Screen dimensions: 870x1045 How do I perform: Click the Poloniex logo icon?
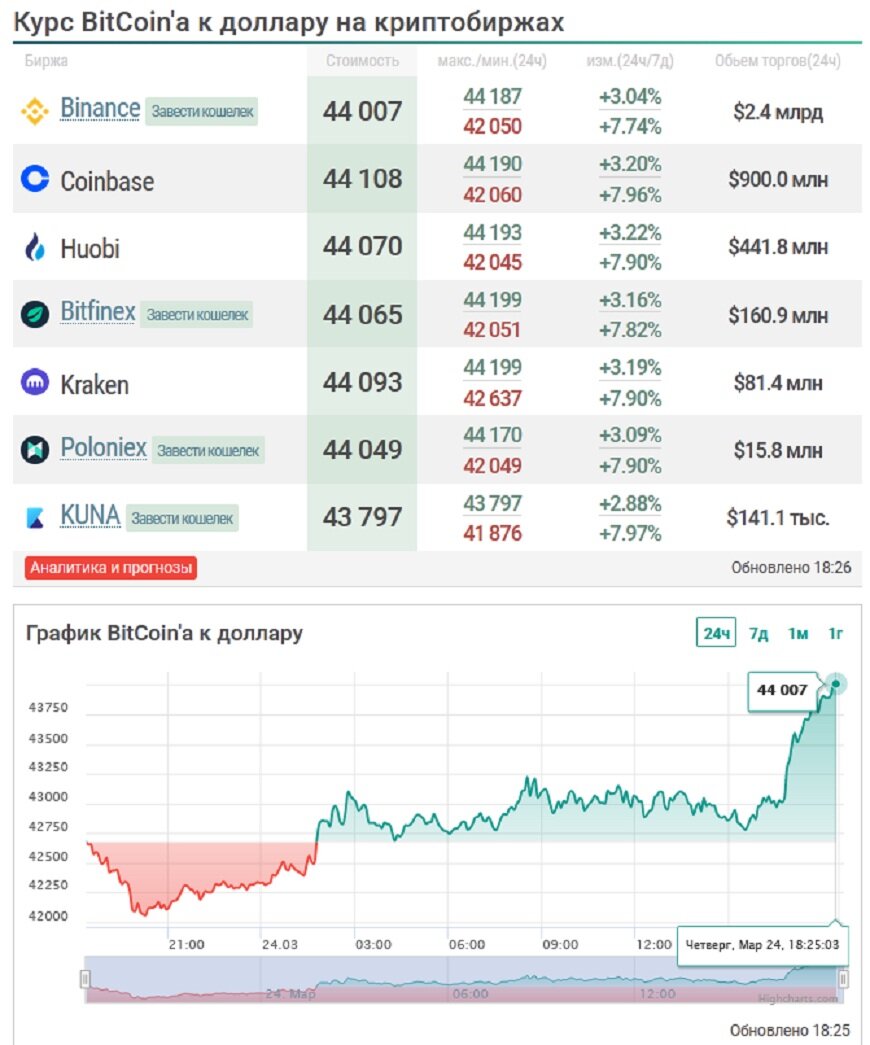pos(35,449)
